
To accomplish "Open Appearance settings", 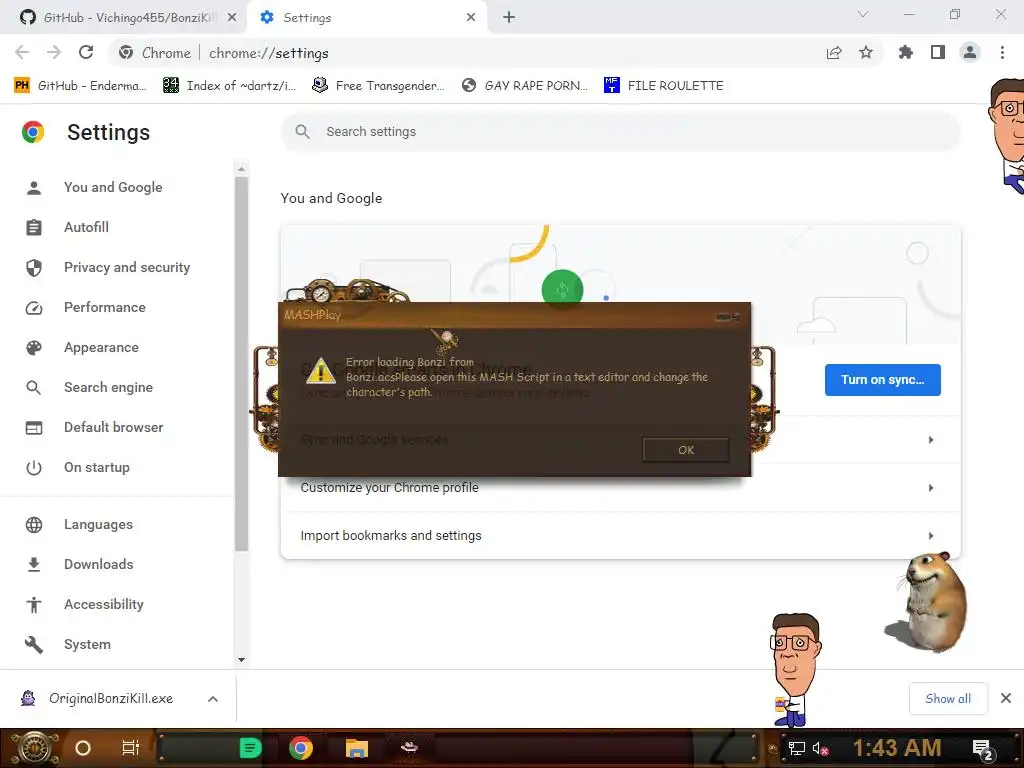I will (101, 347).
